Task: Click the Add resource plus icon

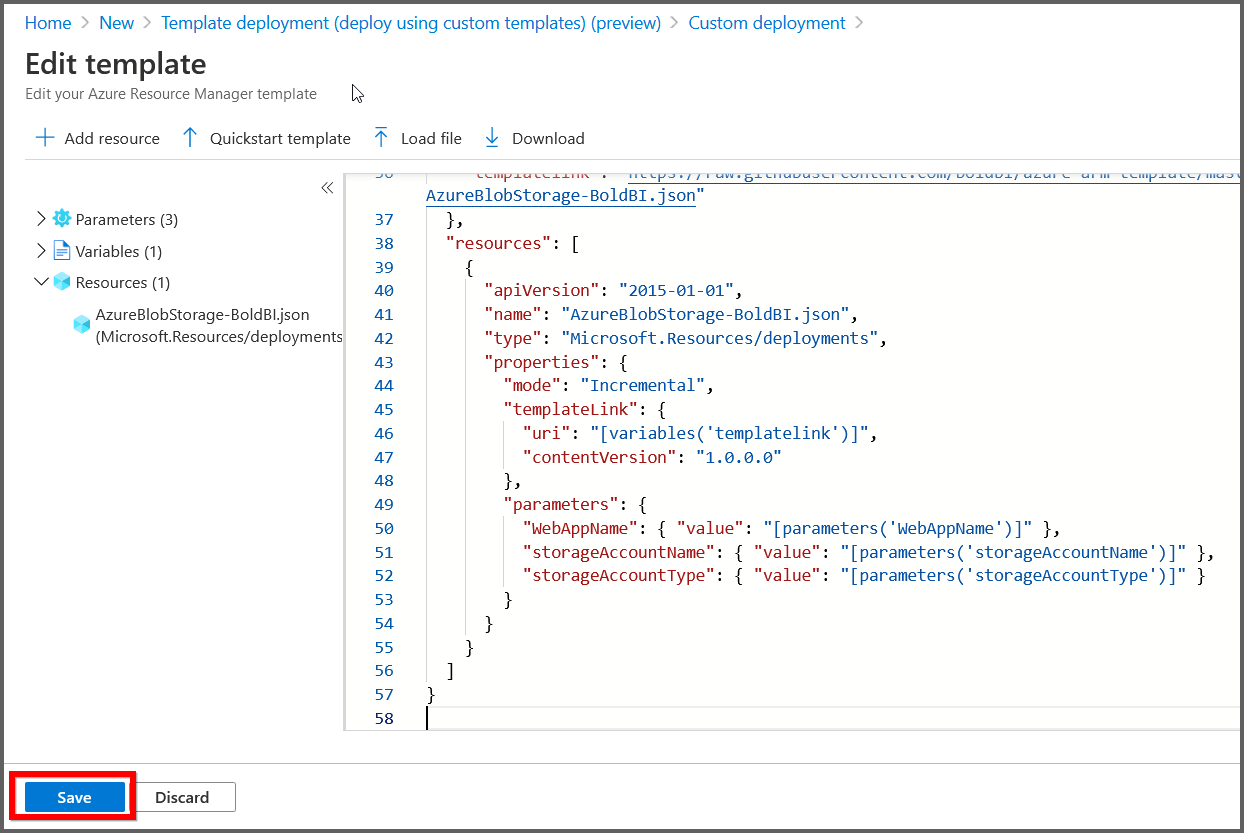Action: (x=45, y=137)
